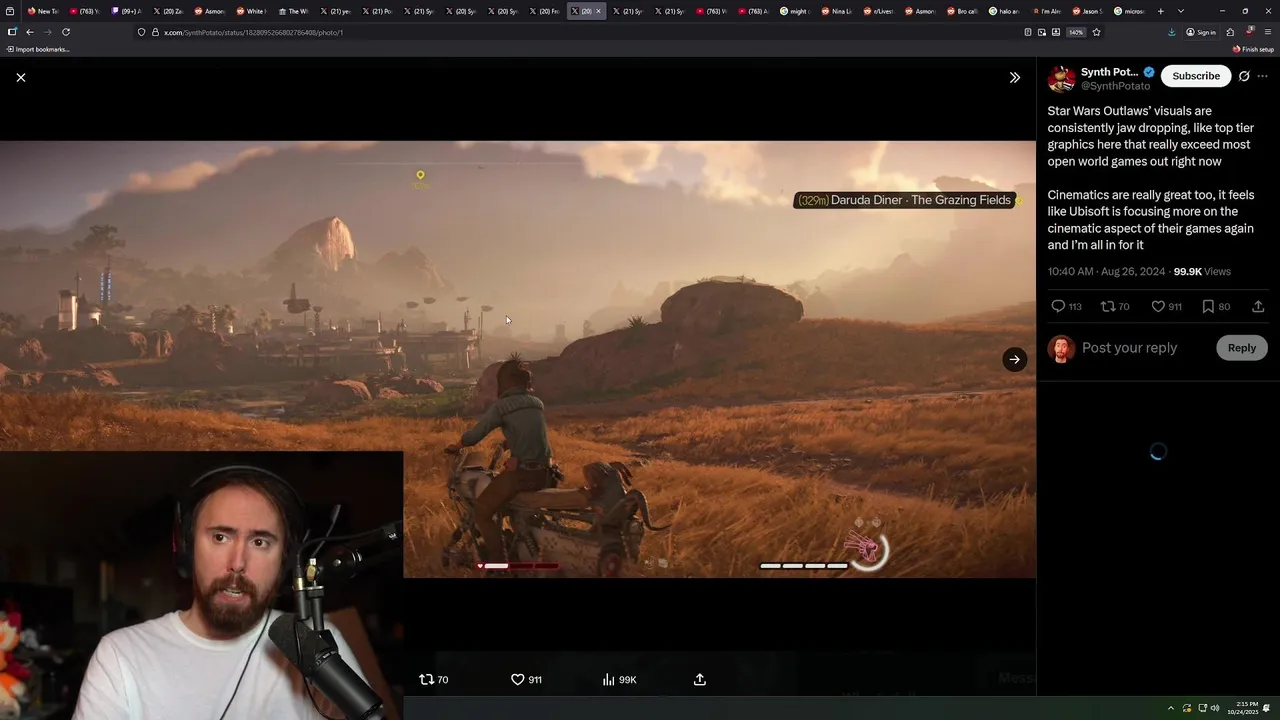Expand the list all tabs dropdown

click(x=1181, y=11)
